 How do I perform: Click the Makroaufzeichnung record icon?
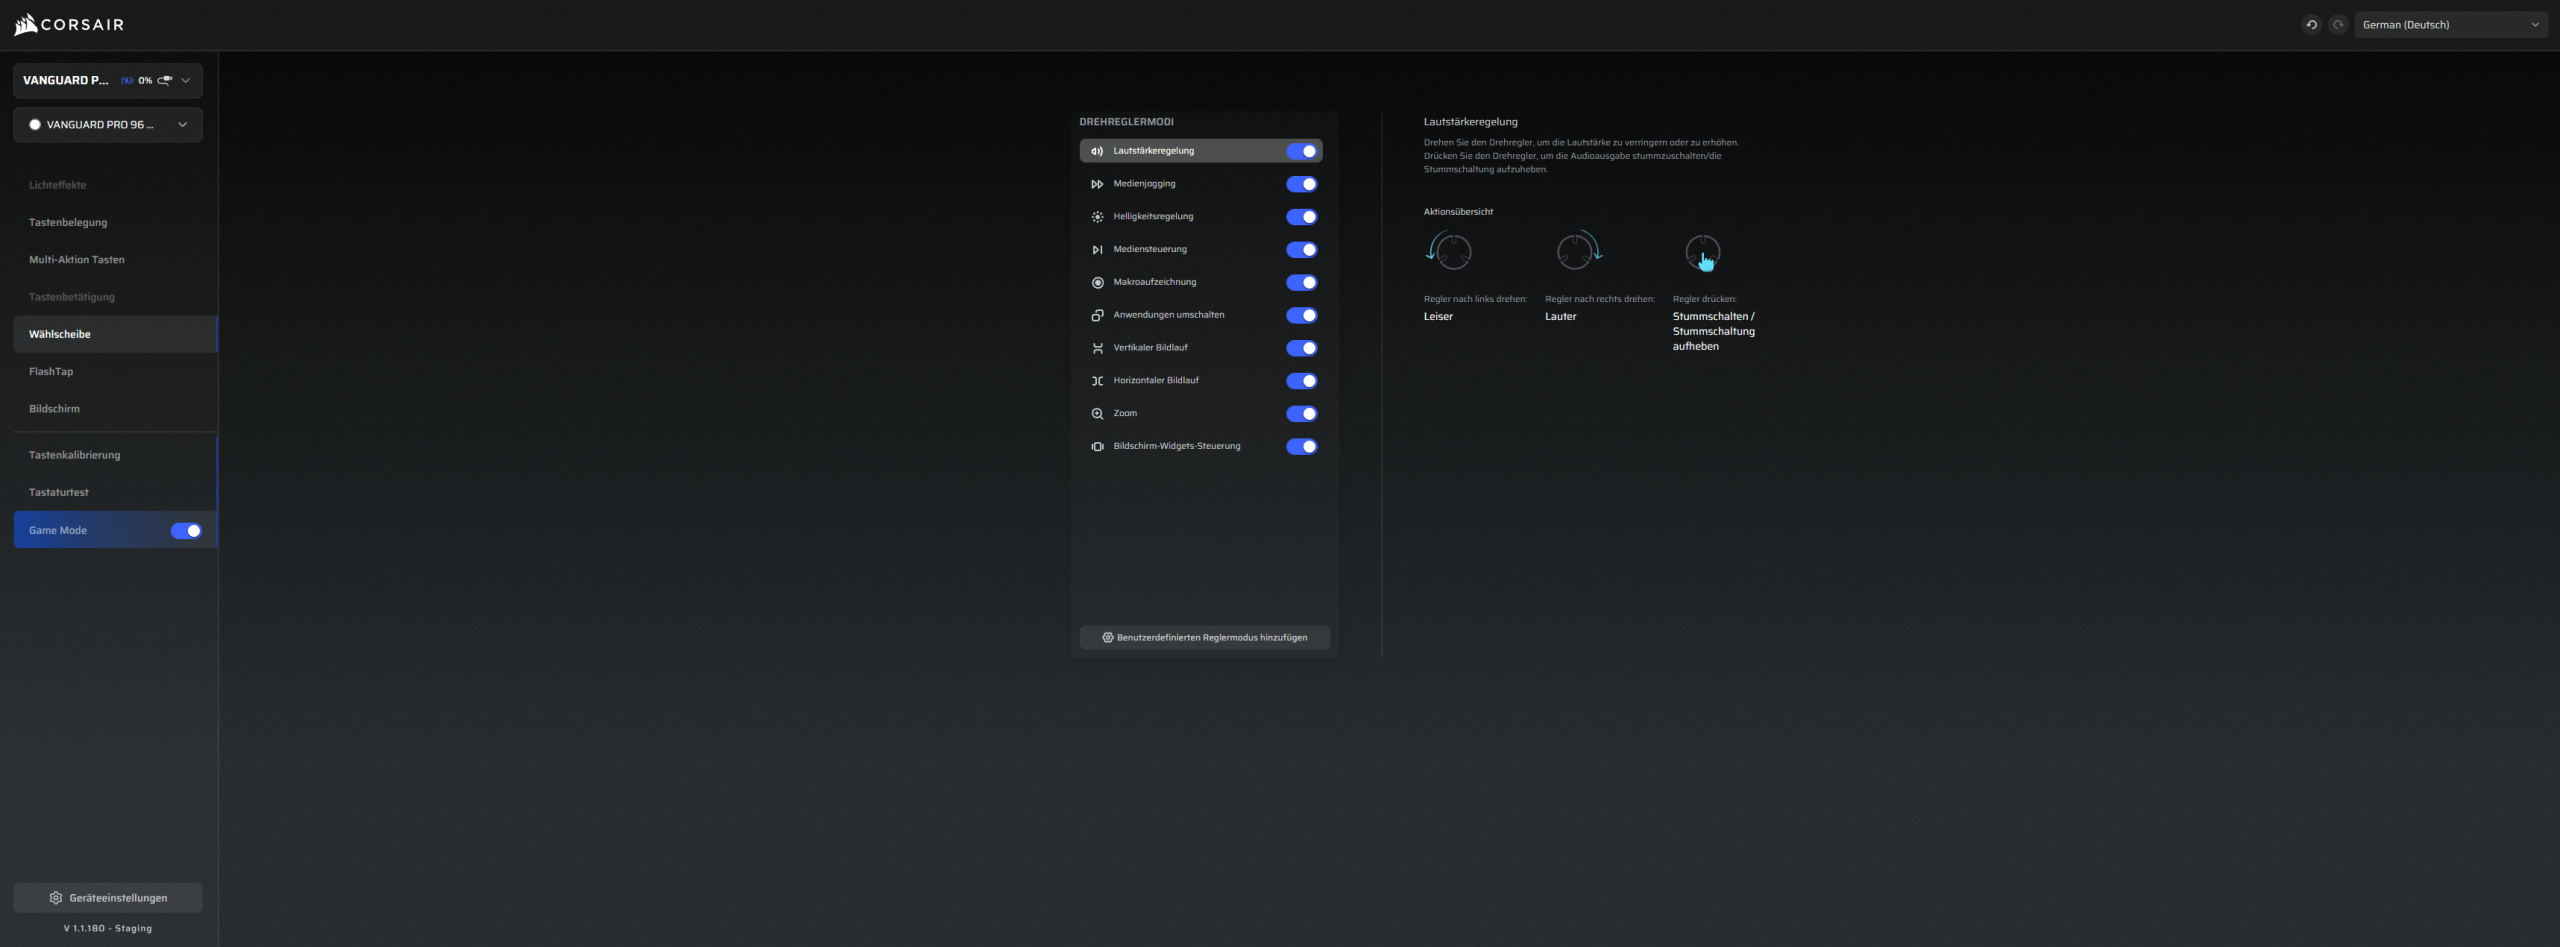pos(1097,283)
